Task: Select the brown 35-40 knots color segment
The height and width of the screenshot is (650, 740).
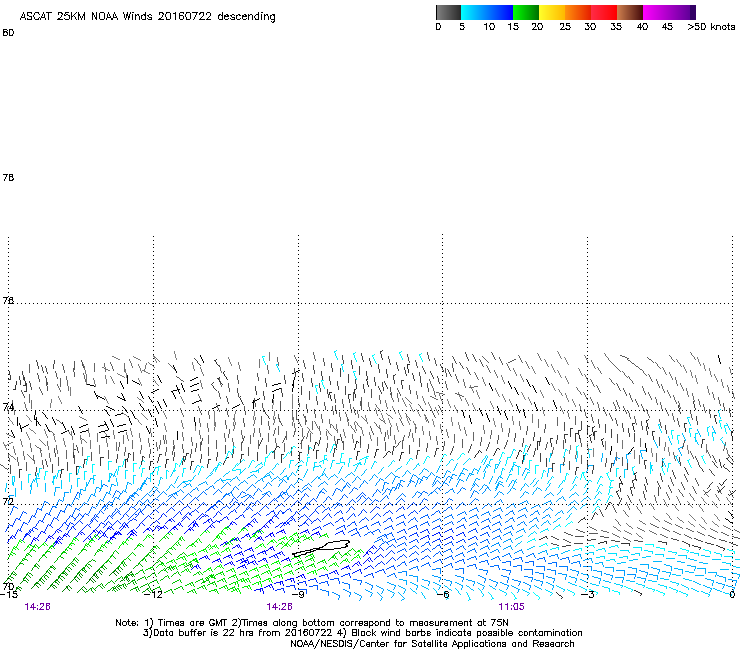Action: (x=630, y=12)
